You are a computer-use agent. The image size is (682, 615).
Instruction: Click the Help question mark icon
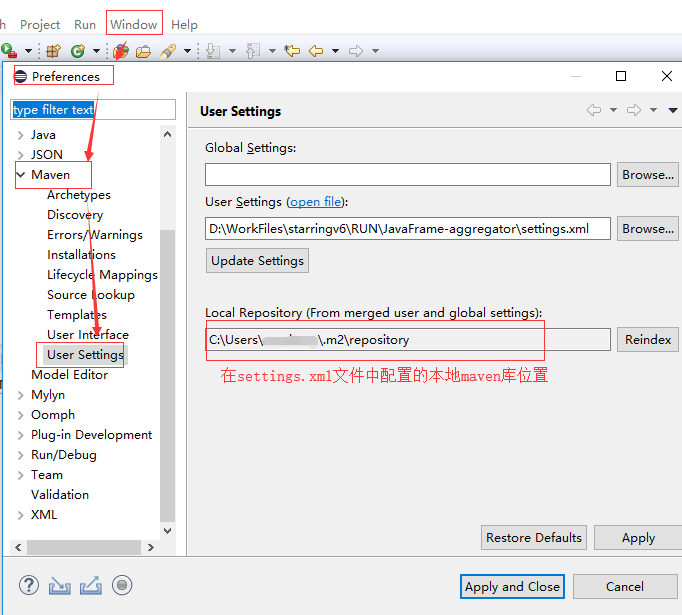[x=29, y=585]
